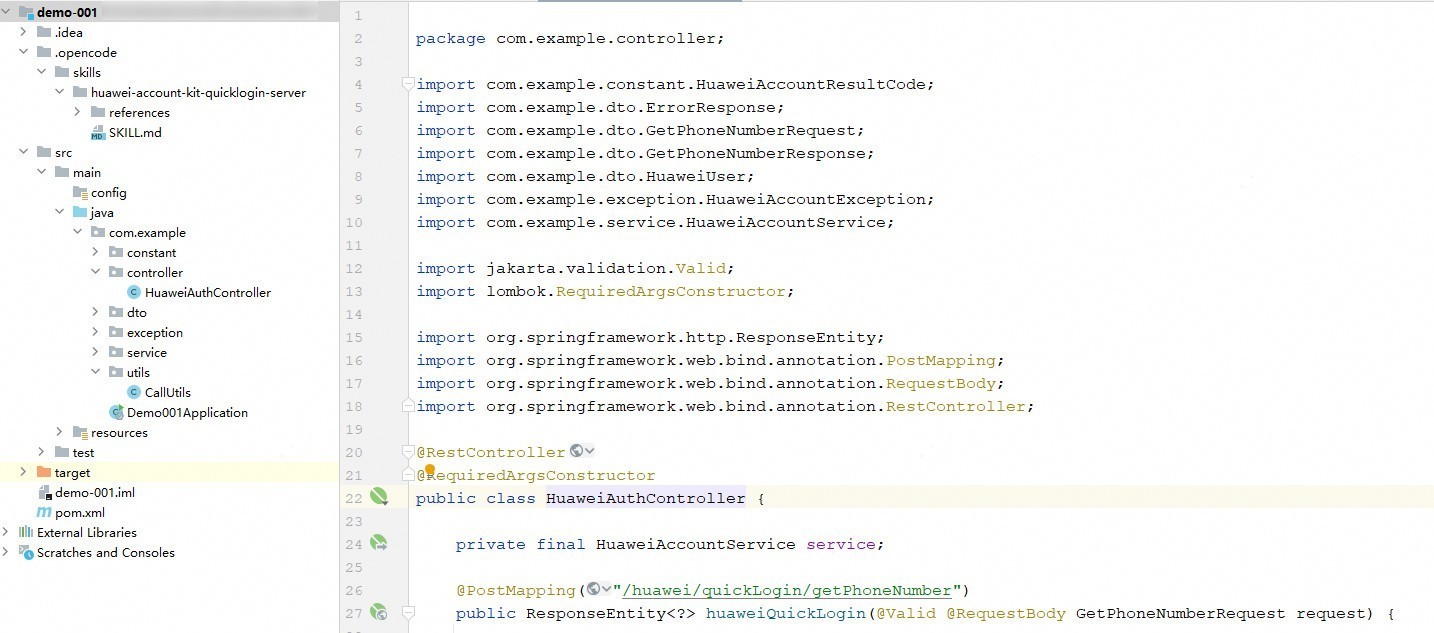Viewport: 1434px width, 633px height.
Task: Collapse the utils package arrow
Action: (x=96, y=372)
